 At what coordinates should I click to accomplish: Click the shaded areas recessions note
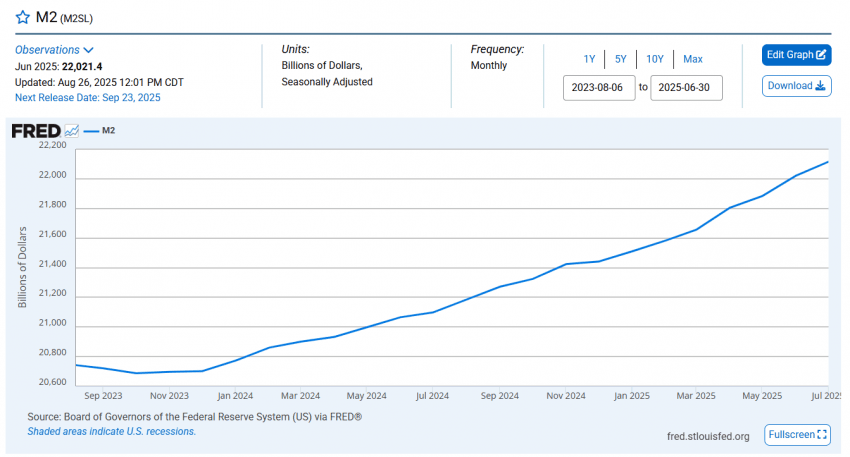112,432
